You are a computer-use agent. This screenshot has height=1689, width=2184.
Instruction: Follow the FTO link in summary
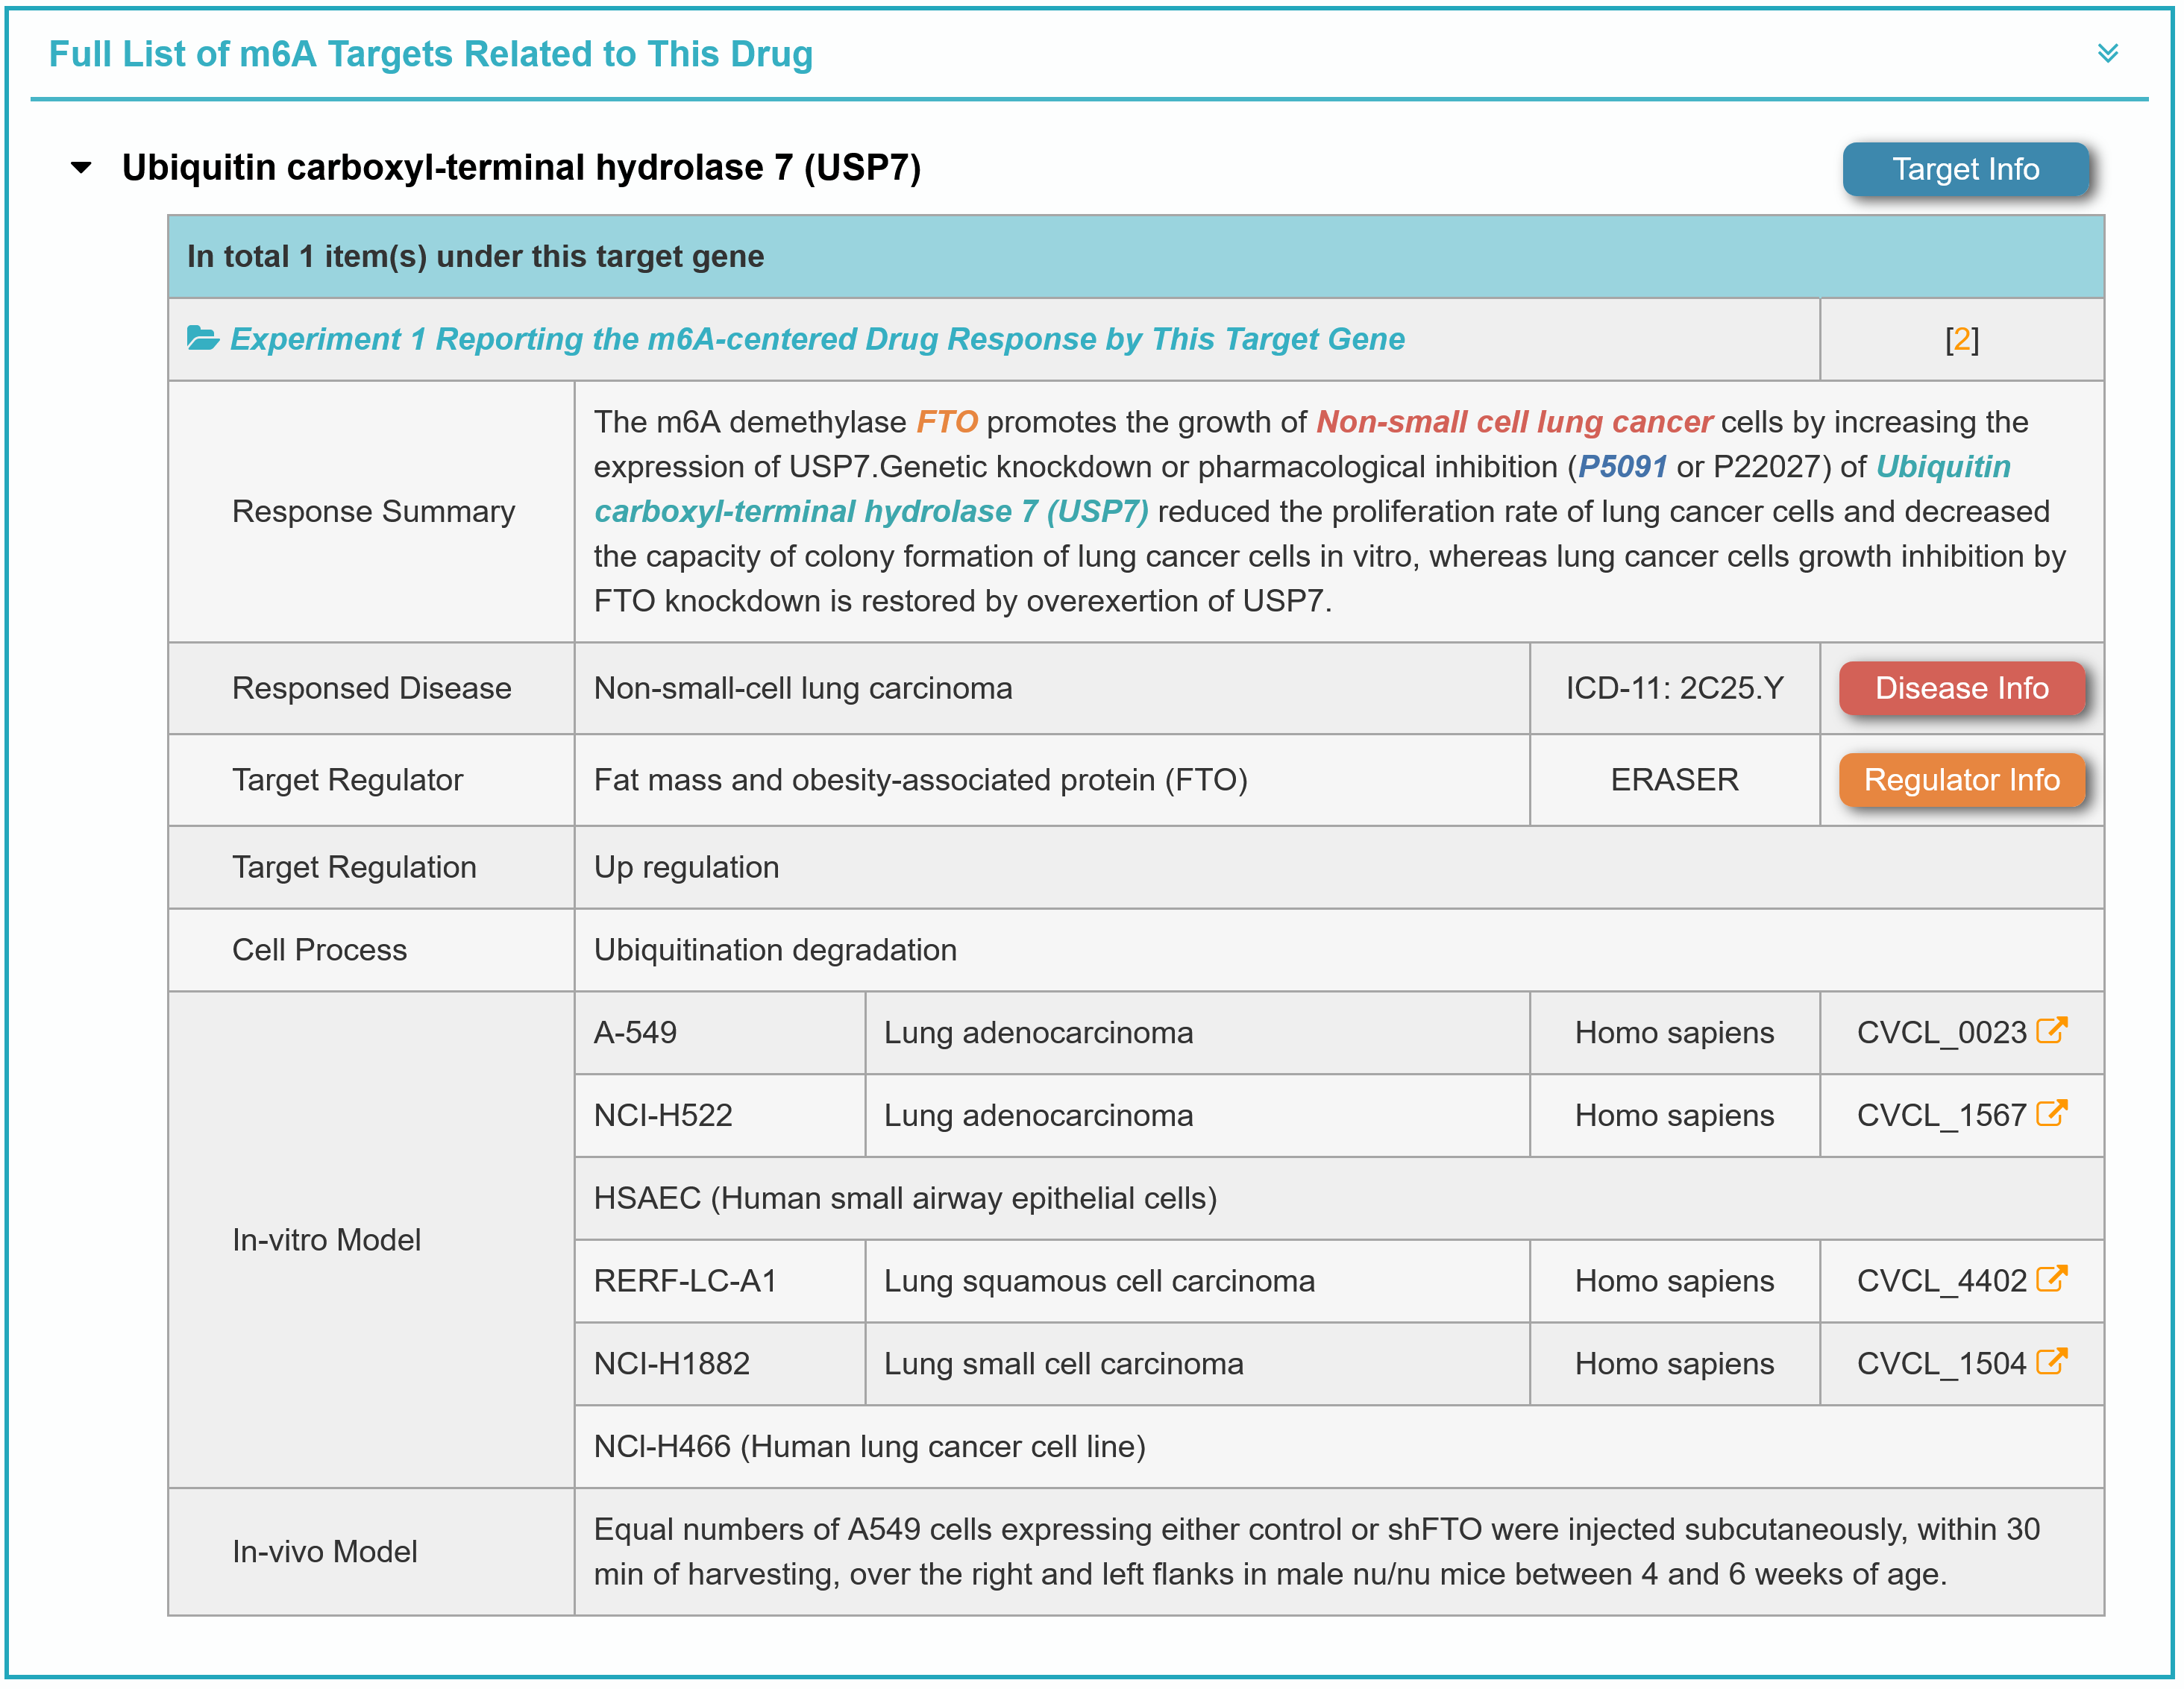(946, 422)
